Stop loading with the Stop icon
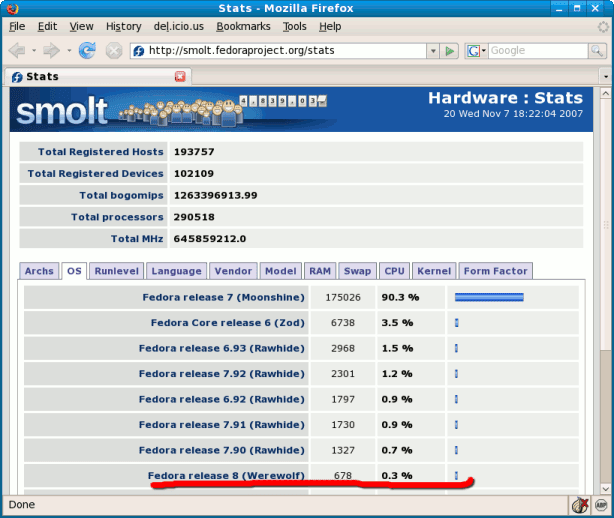The image size is (614, 518). [x=114, y=51]
